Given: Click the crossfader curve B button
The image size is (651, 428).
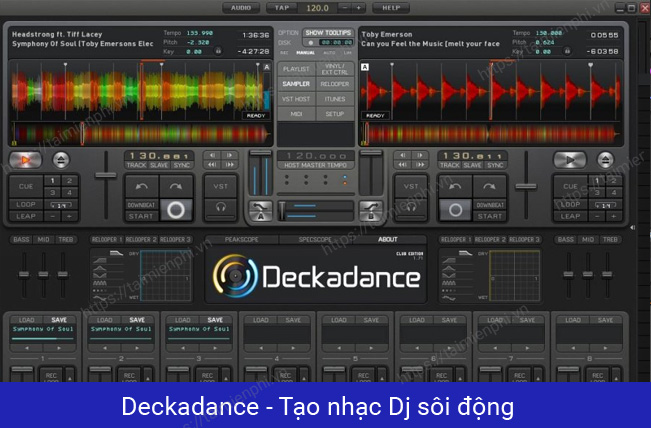Looking at the screenshot, I should 371,211.
